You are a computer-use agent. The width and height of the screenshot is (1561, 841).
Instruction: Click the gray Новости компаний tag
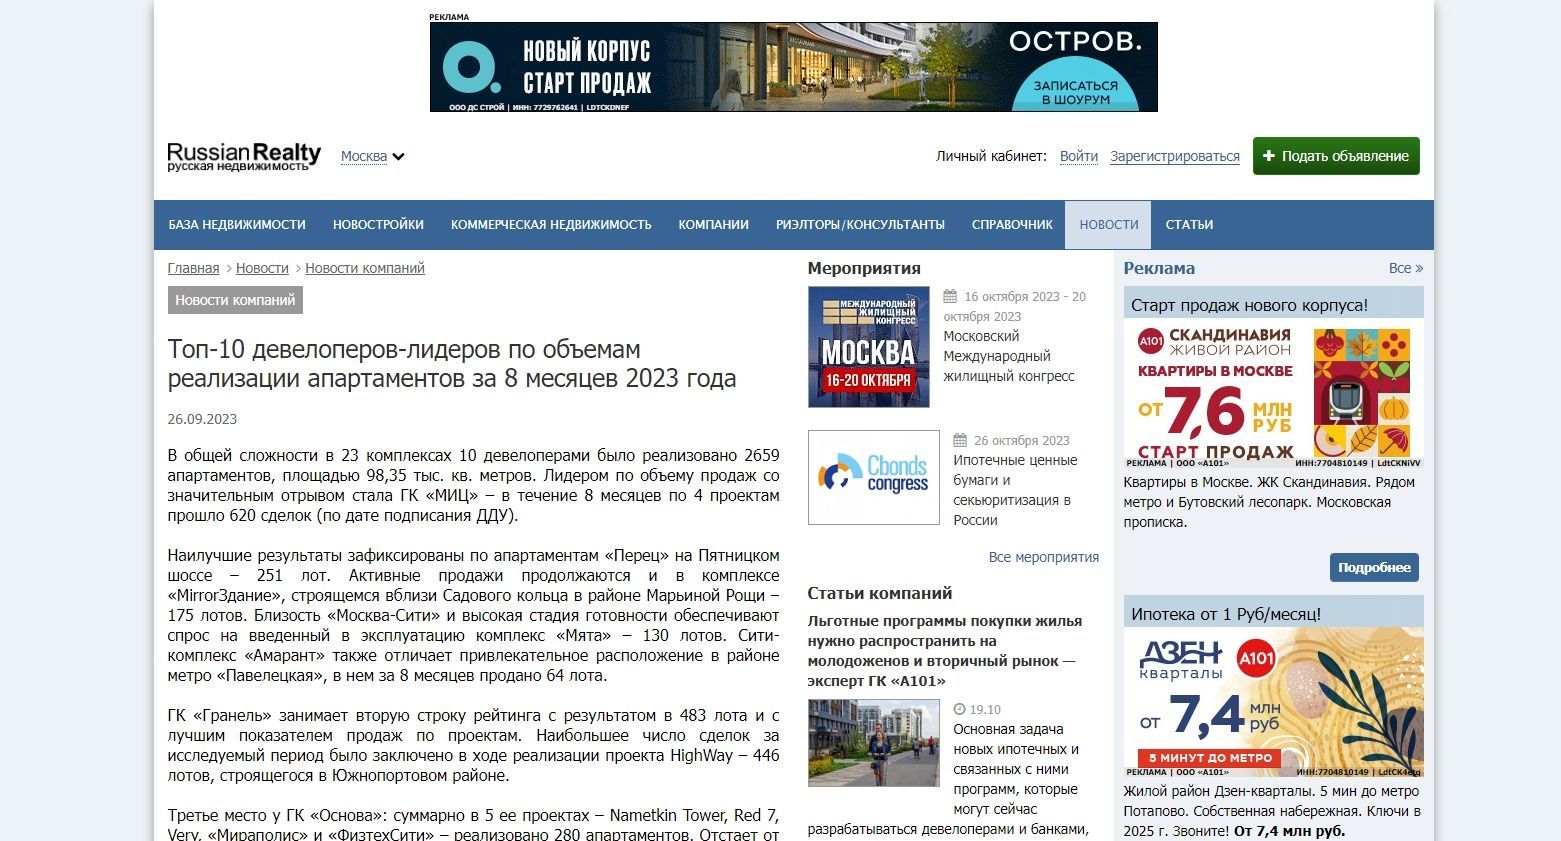235,300
